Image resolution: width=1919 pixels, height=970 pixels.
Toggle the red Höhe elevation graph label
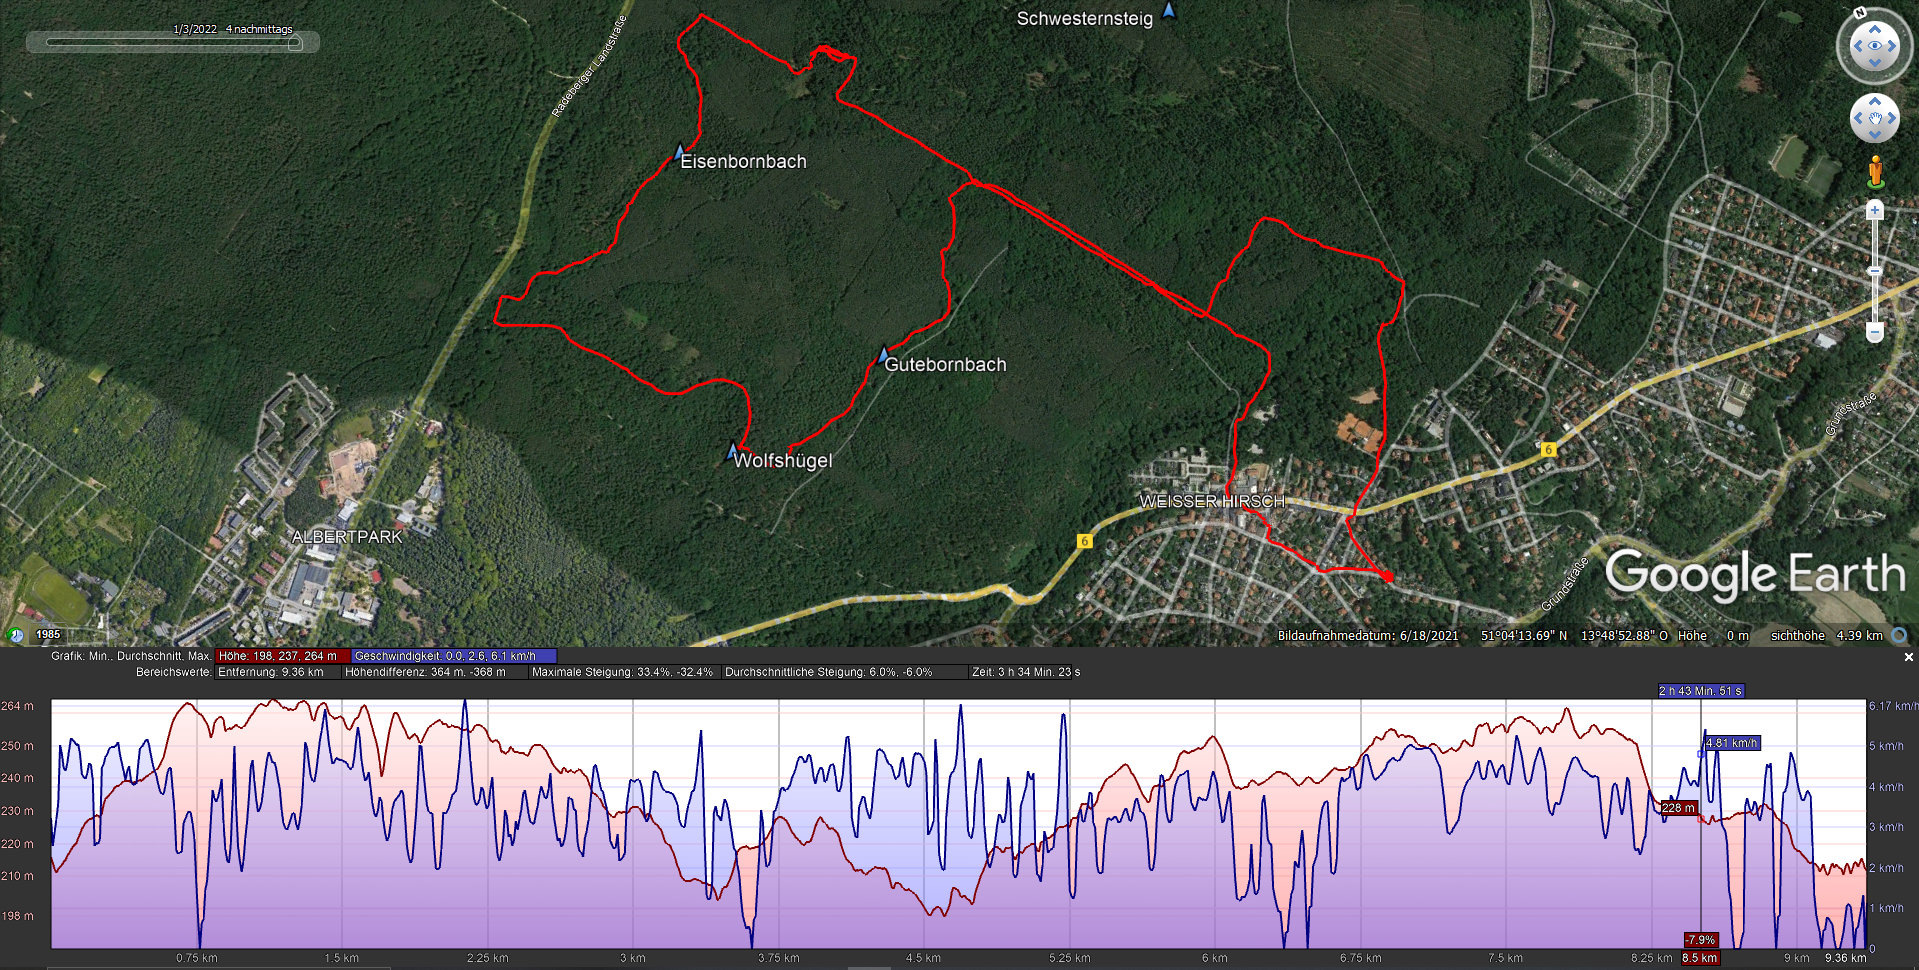pyautogui.click(x=283, y=656)
